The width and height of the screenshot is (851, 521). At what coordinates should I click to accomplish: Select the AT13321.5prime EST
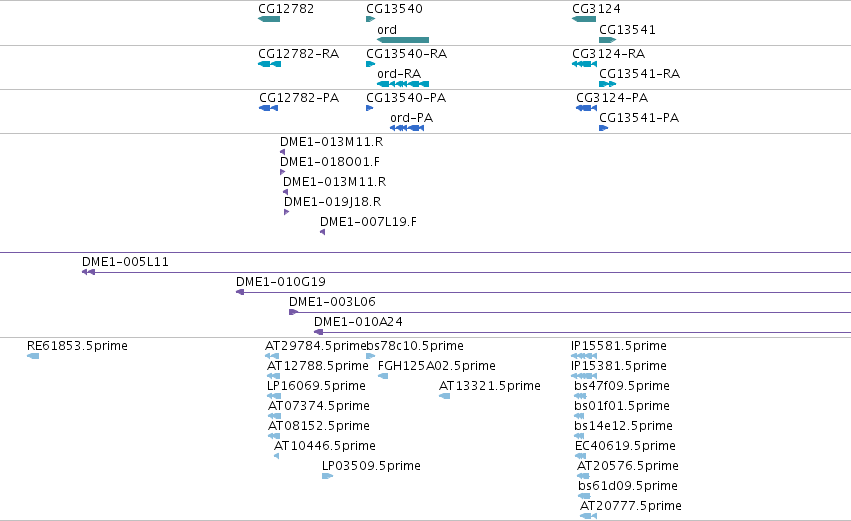point(444,396)
